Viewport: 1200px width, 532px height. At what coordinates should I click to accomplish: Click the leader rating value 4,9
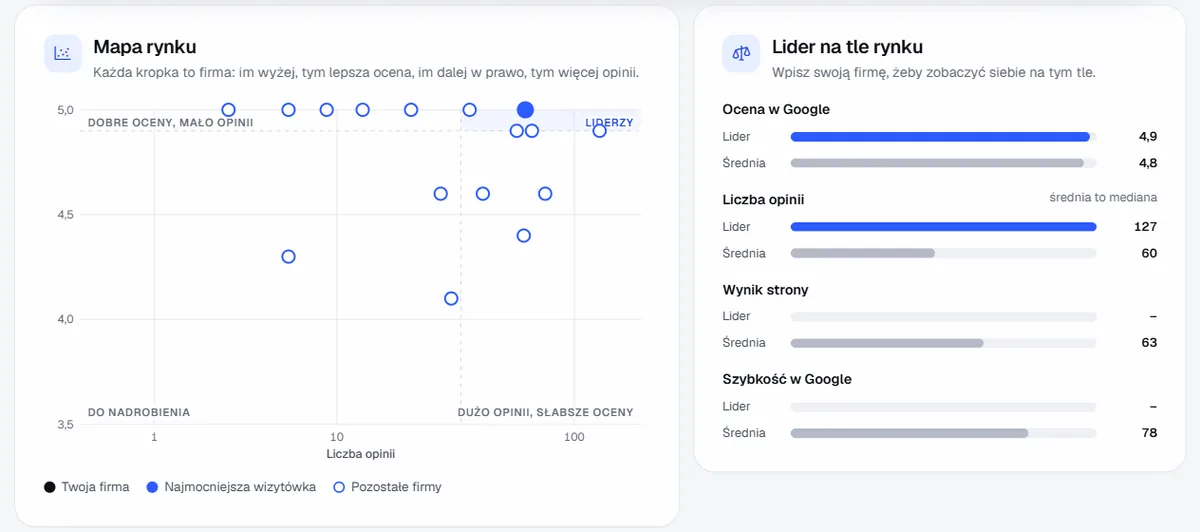[x=1148, y=136]
